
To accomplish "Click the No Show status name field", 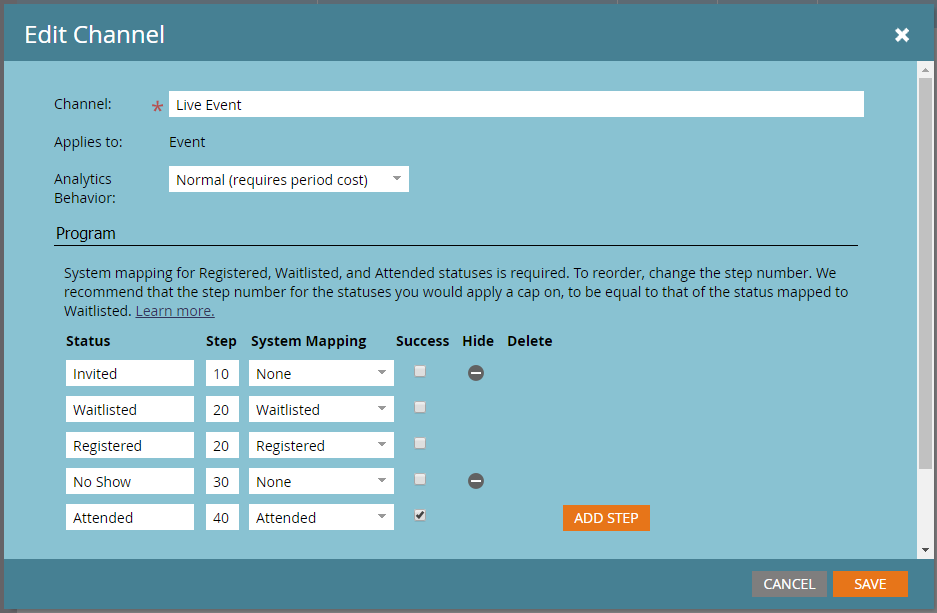I will 129,482.
